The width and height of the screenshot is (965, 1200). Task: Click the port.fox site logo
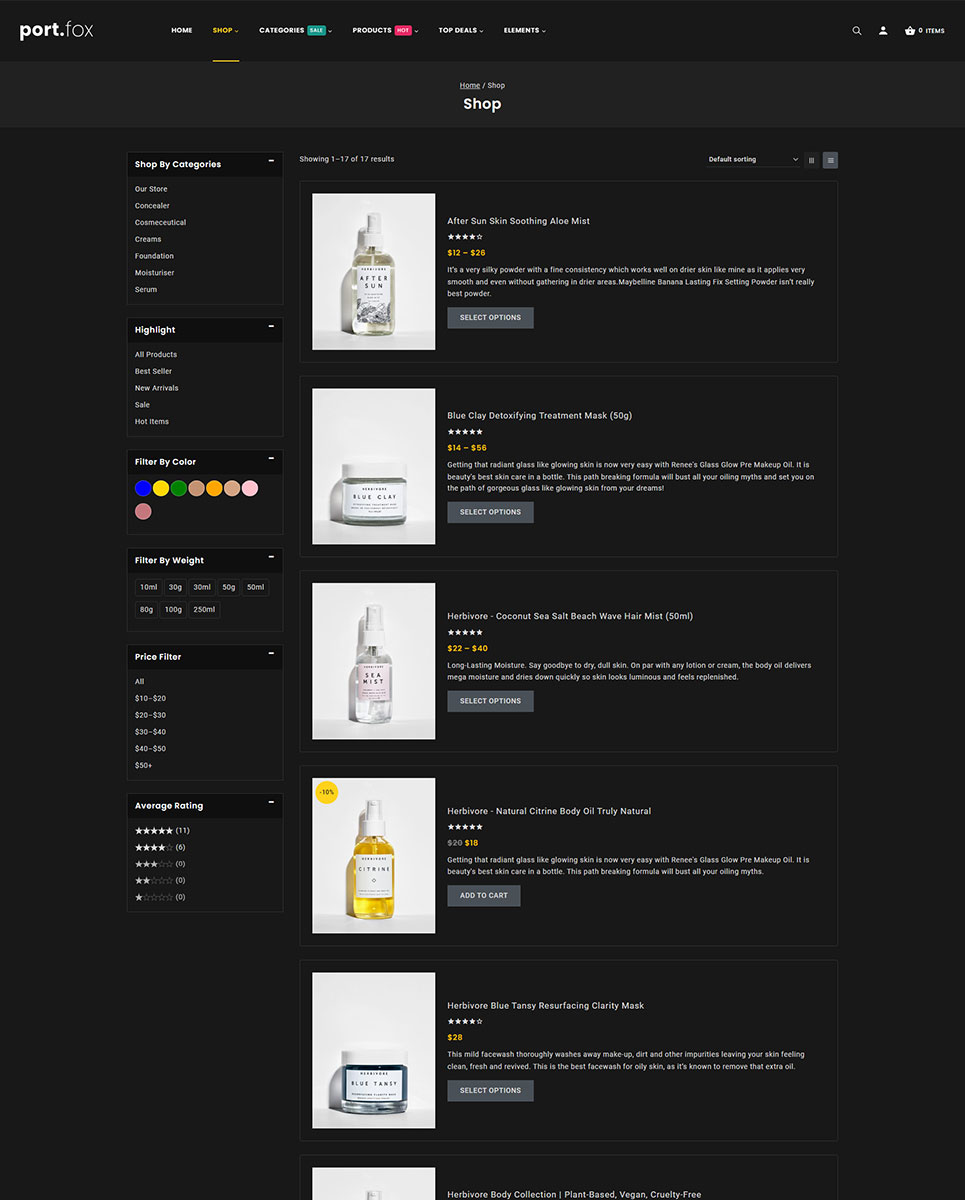(56, 30)
